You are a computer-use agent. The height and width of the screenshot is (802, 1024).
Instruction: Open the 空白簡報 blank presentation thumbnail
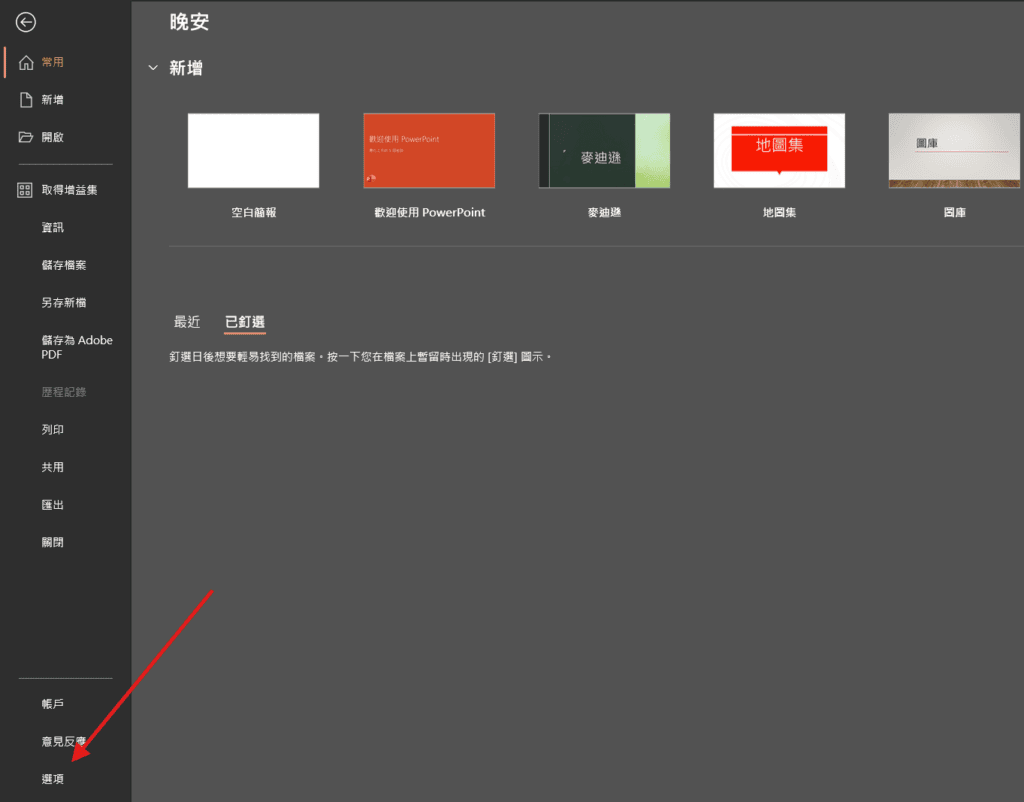254,151
